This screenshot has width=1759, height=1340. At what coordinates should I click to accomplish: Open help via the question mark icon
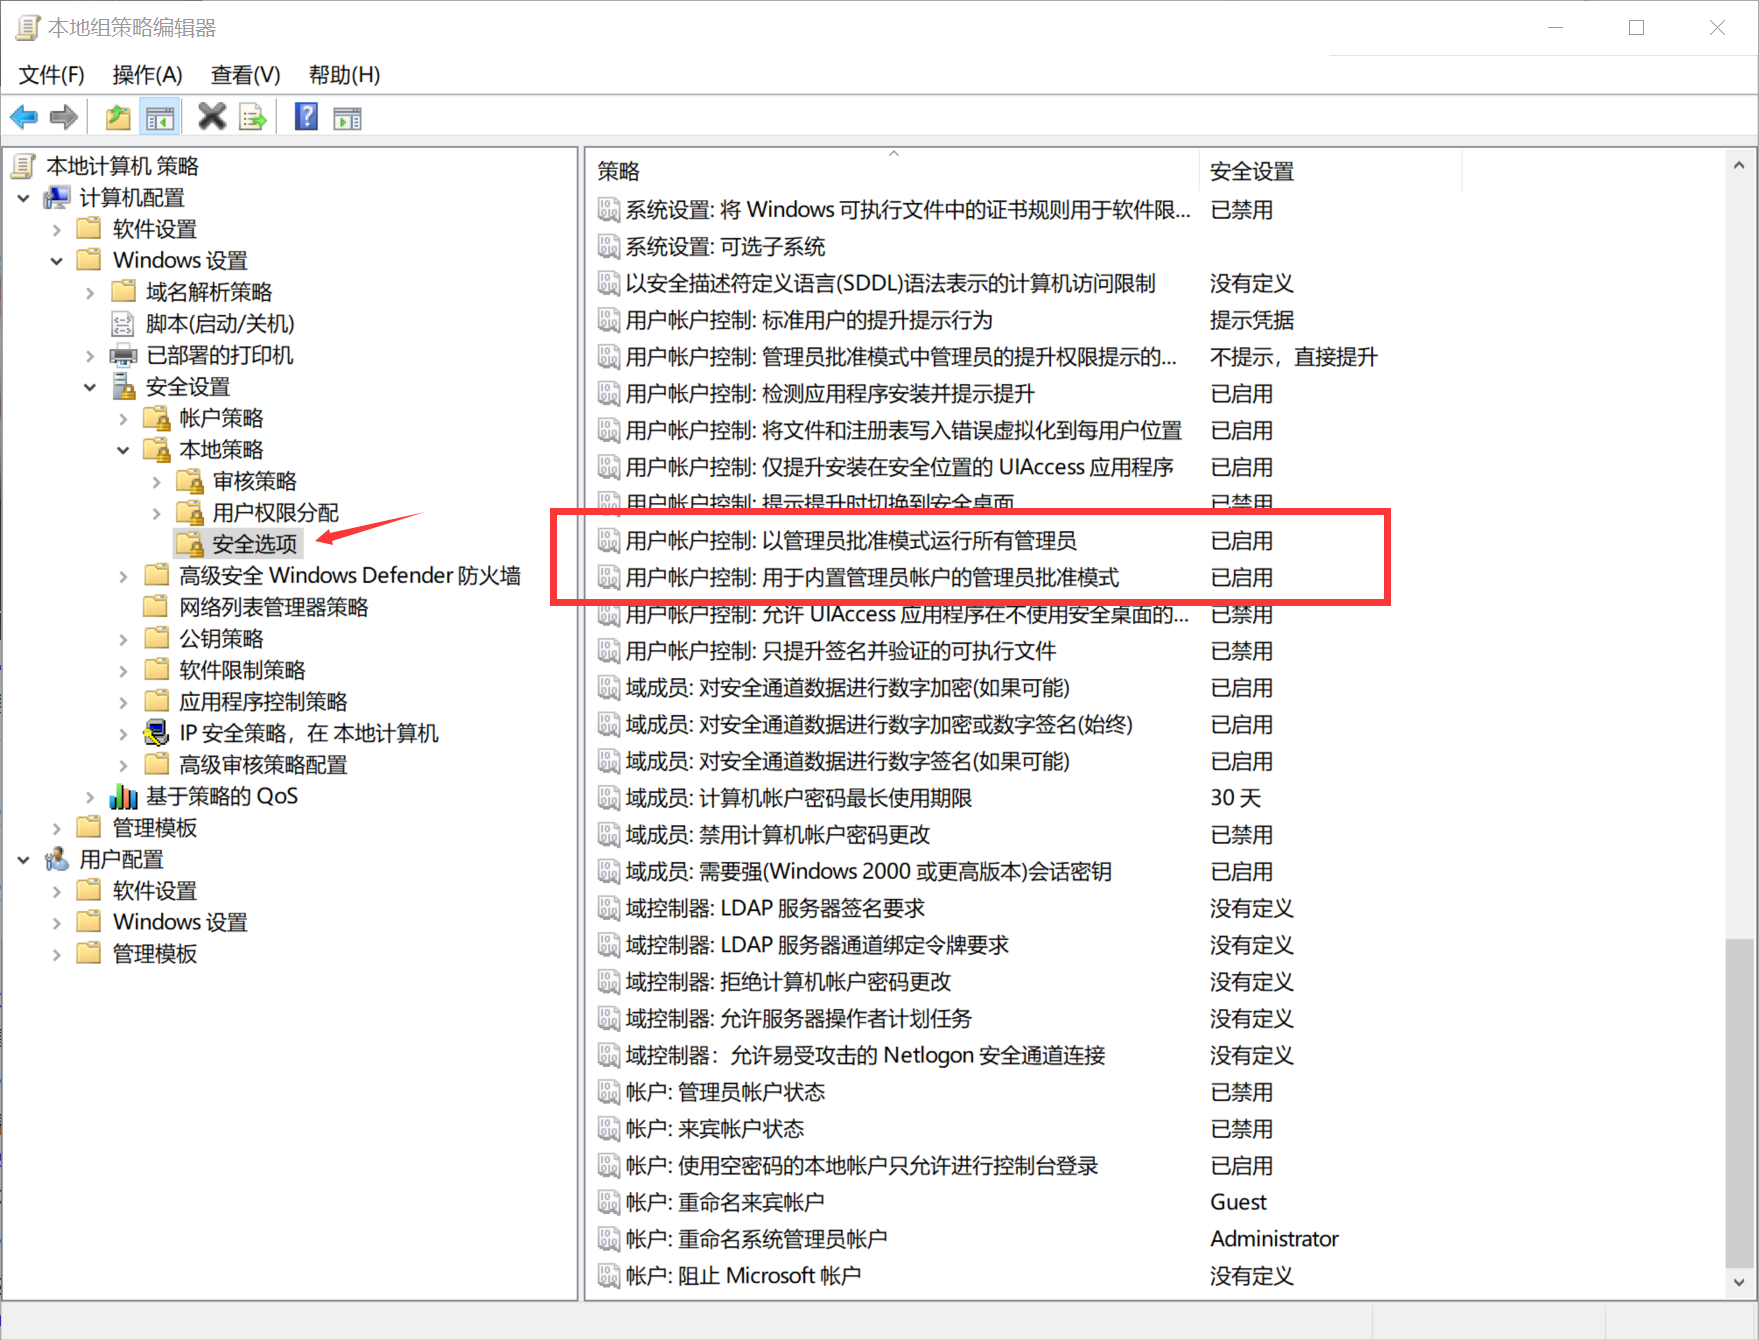point(304,116)
